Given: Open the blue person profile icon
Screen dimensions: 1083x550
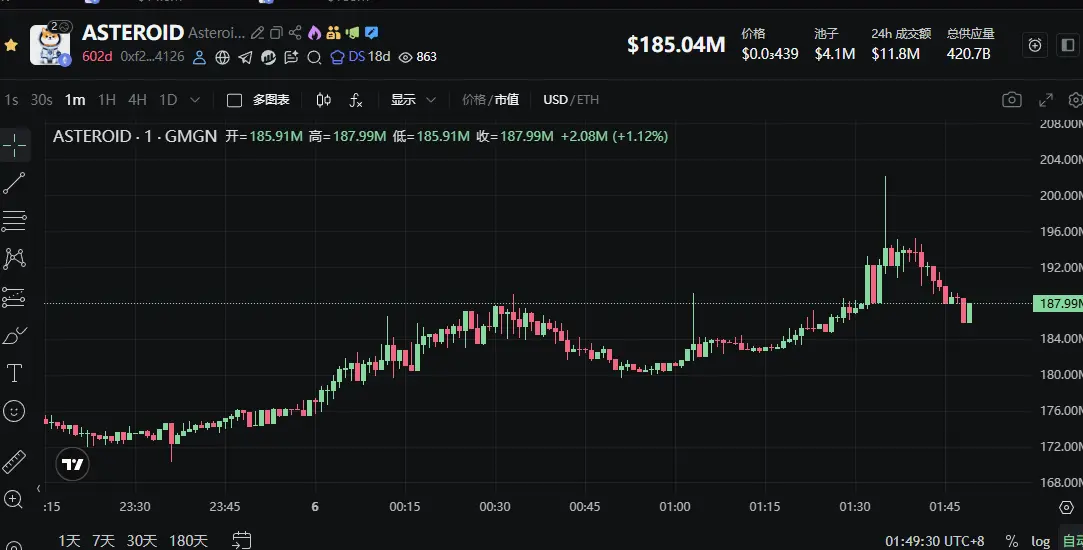Looking at the screenshot, I should [x=199, y=57].
